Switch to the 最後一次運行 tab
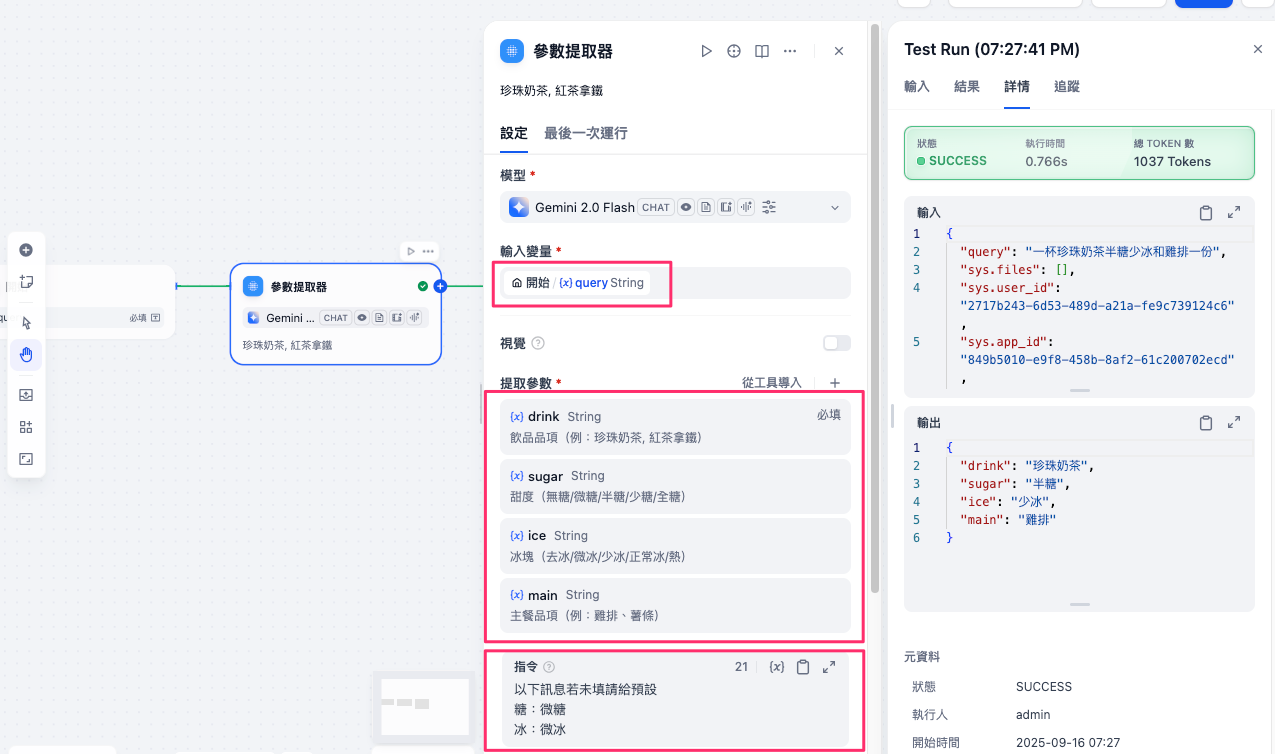 (x=585, y=133)
